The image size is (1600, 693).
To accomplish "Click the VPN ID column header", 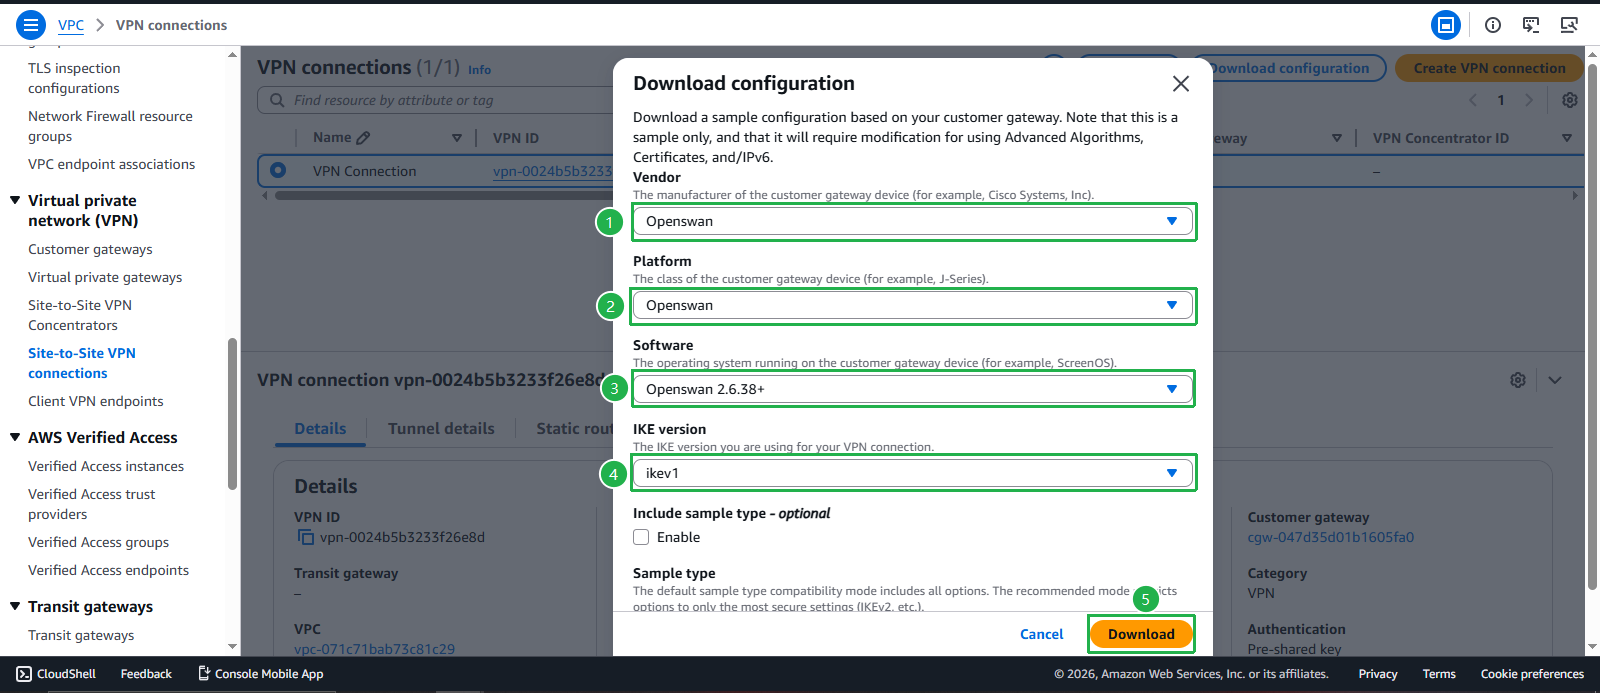I will [x=516, y=138].
